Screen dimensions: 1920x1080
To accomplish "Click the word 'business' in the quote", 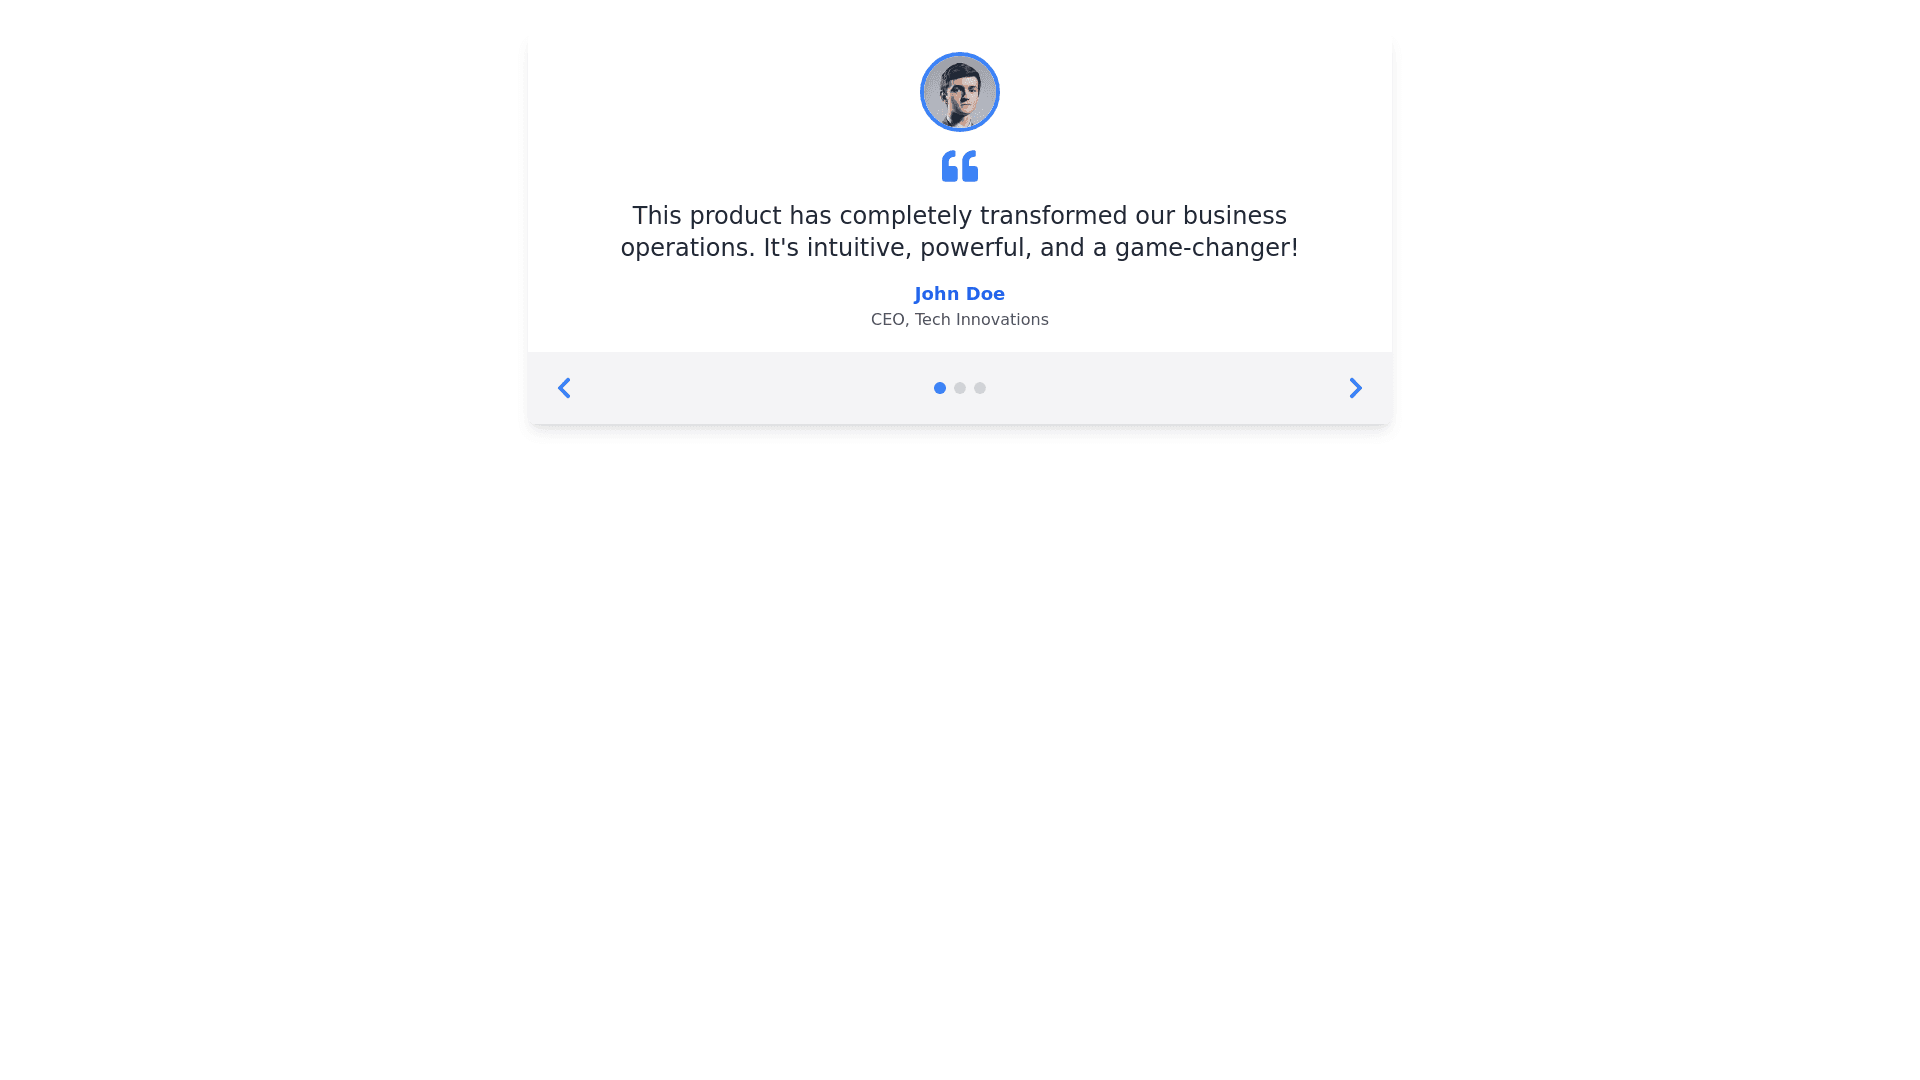I will pyautogui.click(x=1234, y=216).
